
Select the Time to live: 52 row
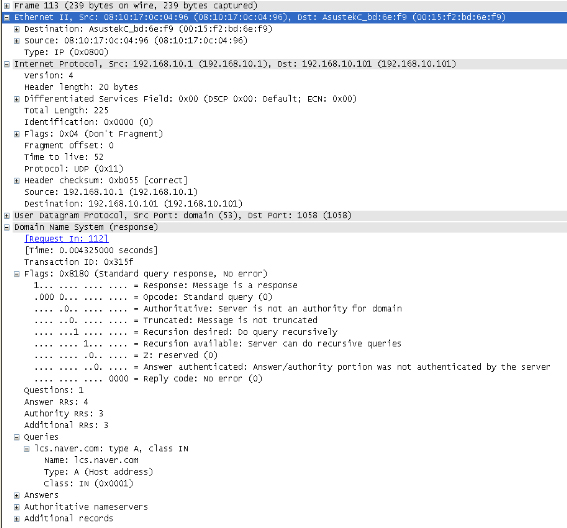[64, 157]
